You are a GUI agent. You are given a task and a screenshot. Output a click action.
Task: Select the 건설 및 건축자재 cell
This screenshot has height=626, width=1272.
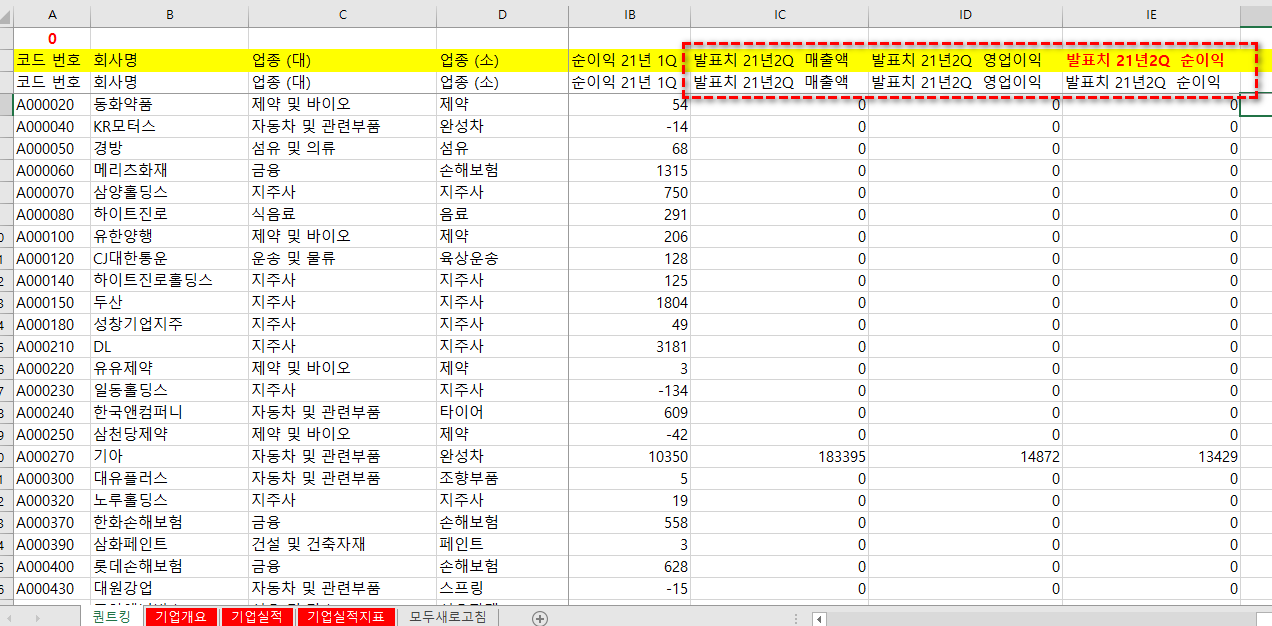[343, 544]
